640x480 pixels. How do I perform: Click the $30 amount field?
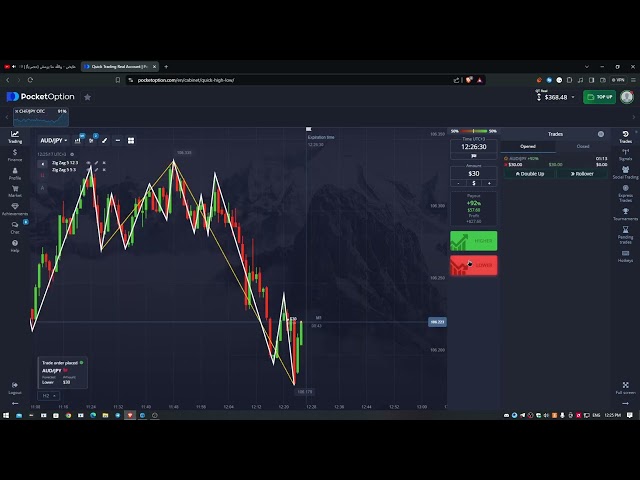(473, 173)
